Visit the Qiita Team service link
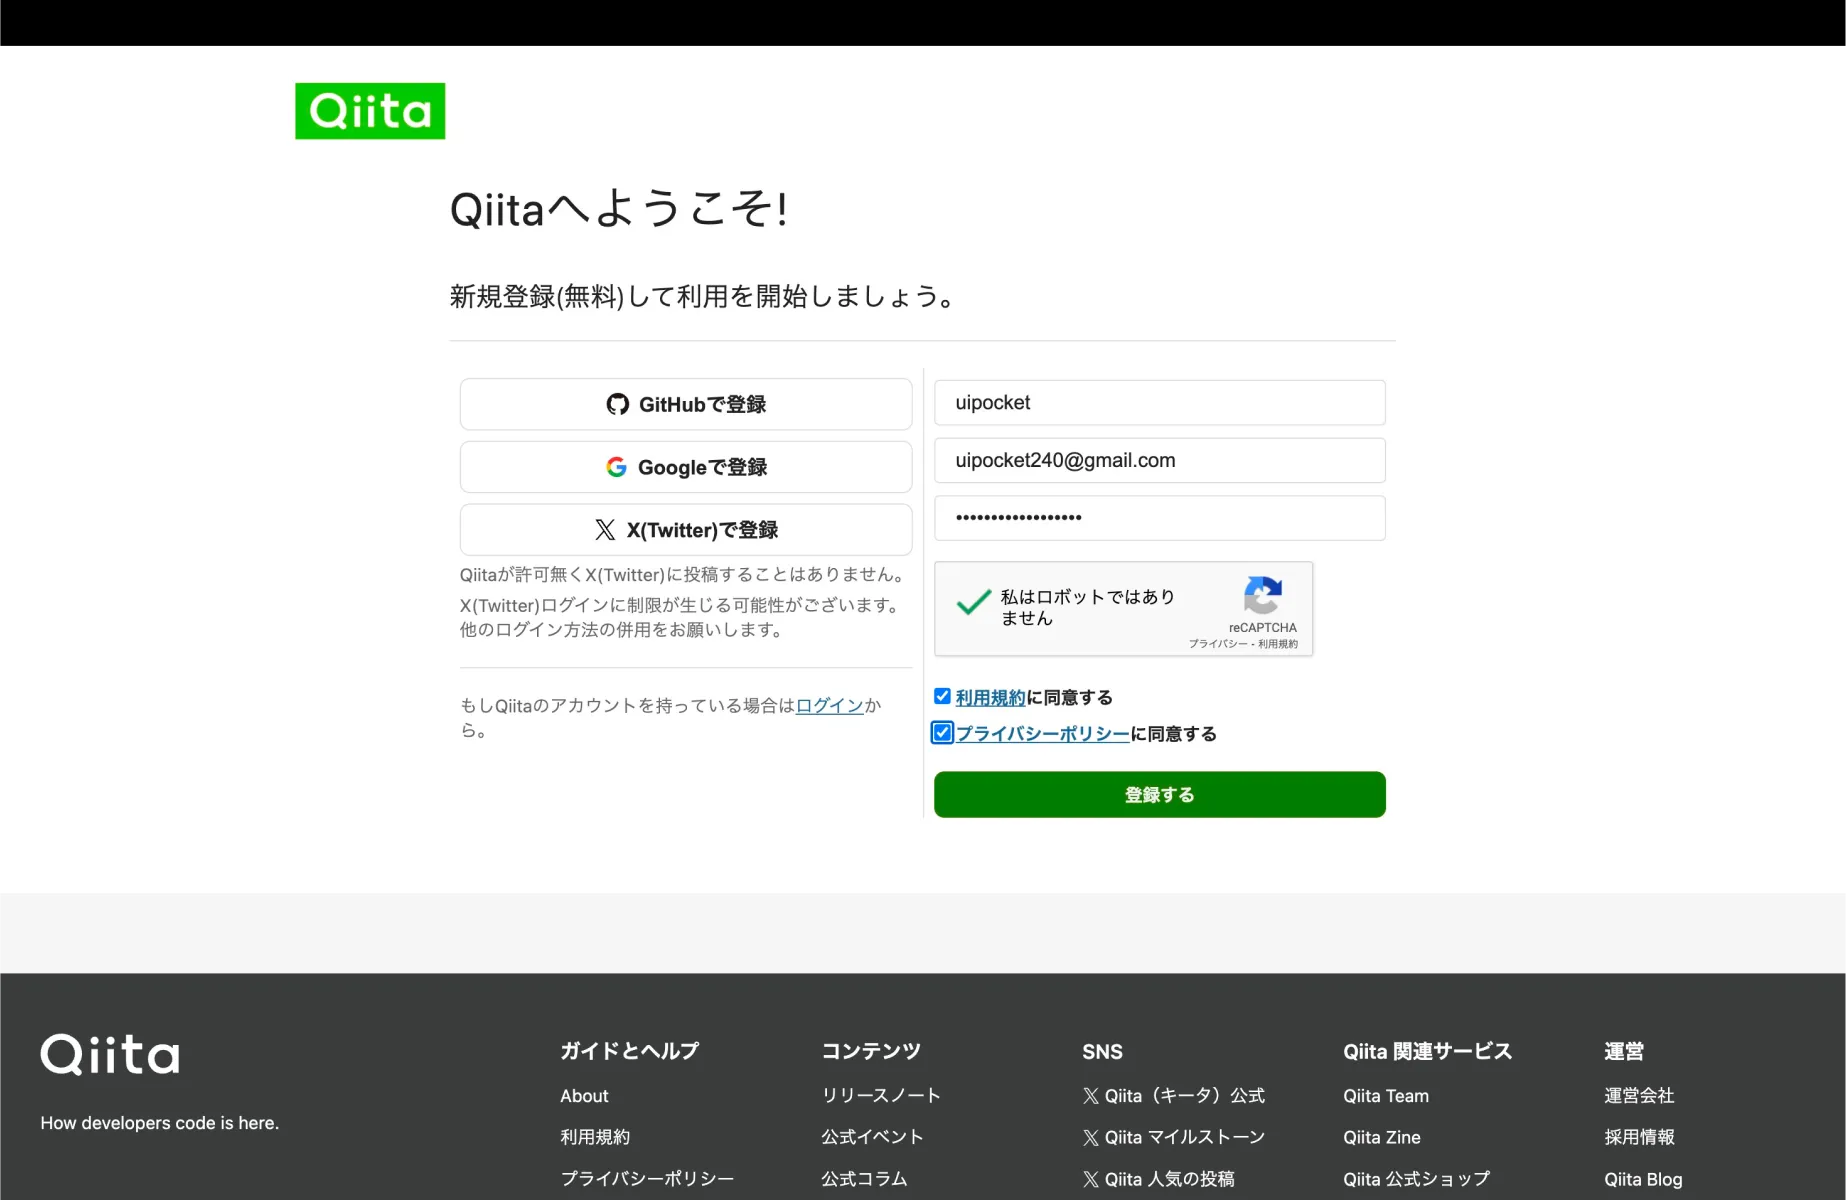The width and height of the screenshot is (1846, 1200). [1385, 1096]
